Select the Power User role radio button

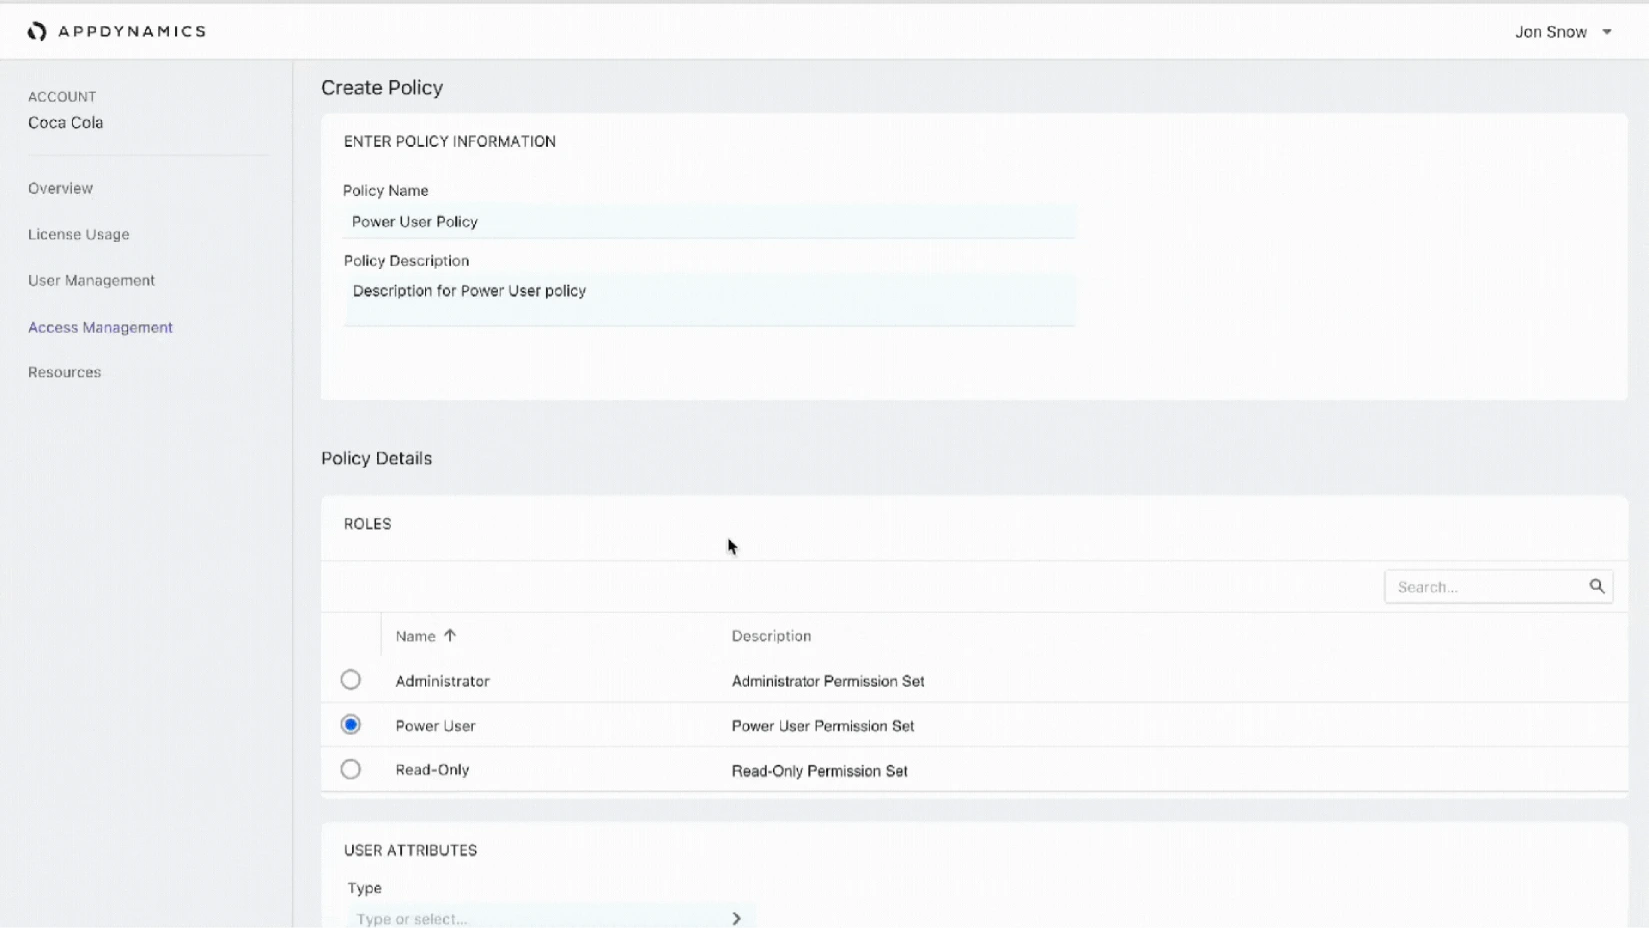(x=350, y=725)
